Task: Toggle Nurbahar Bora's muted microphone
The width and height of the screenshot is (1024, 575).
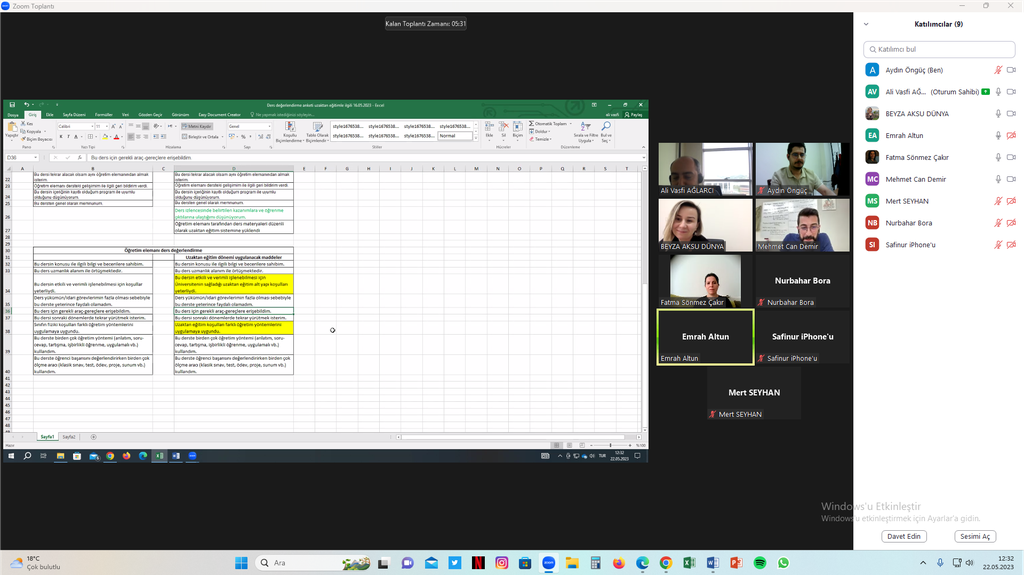Action: point(997,223)
